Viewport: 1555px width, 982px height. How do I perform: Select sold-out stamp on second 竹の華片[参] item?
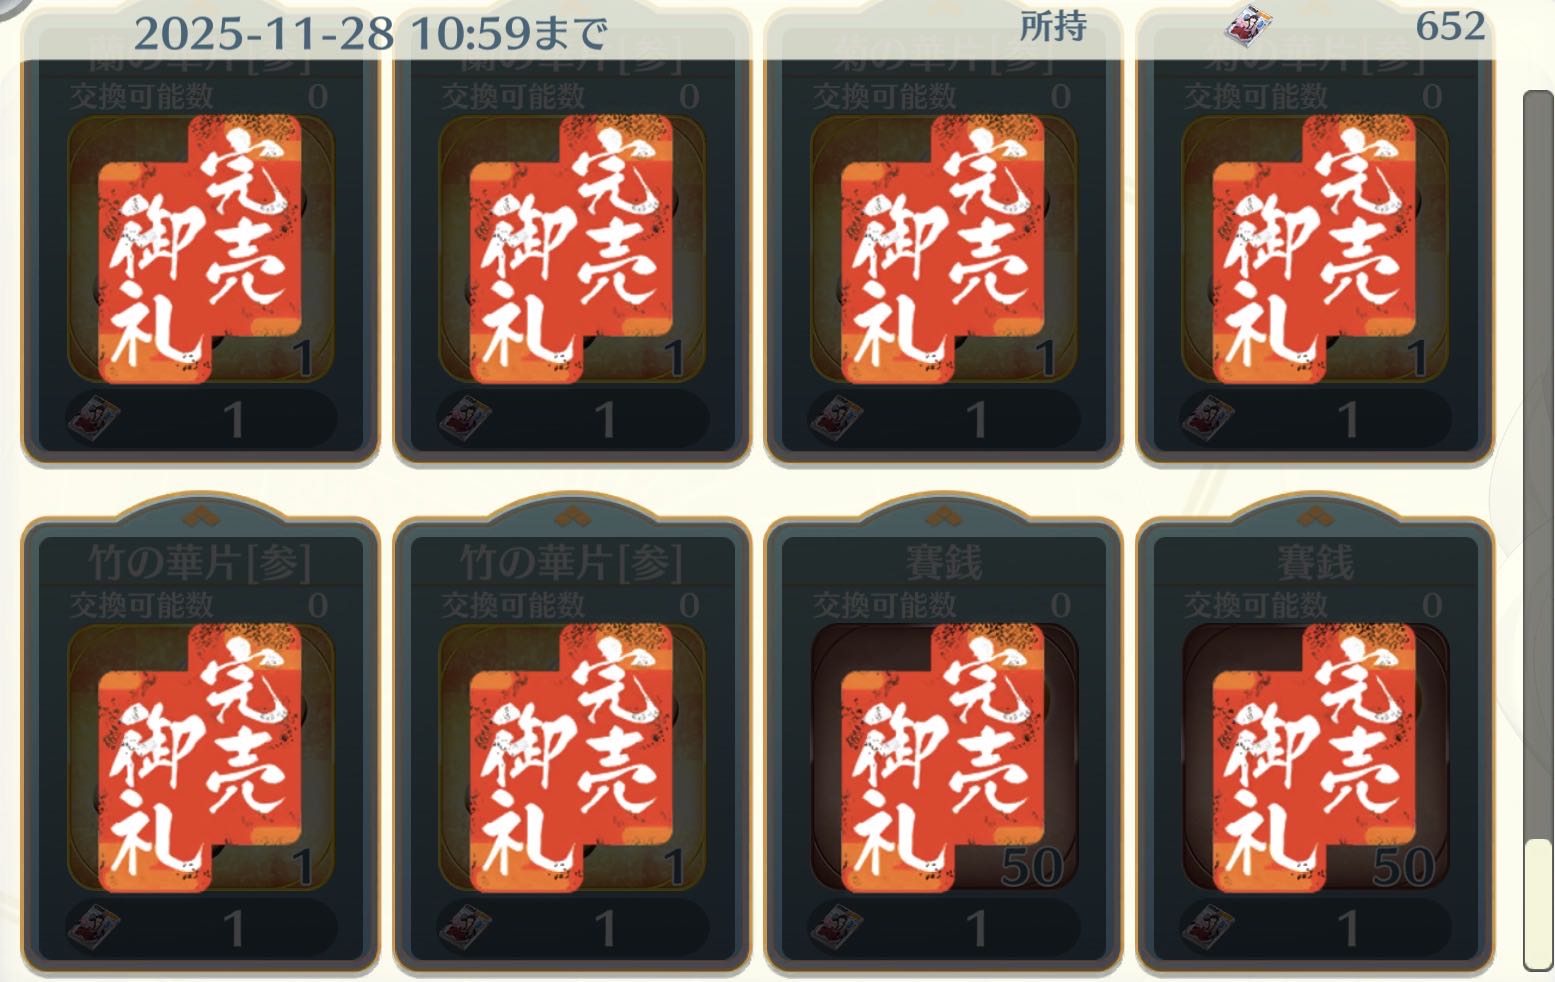tap(571, 758)
